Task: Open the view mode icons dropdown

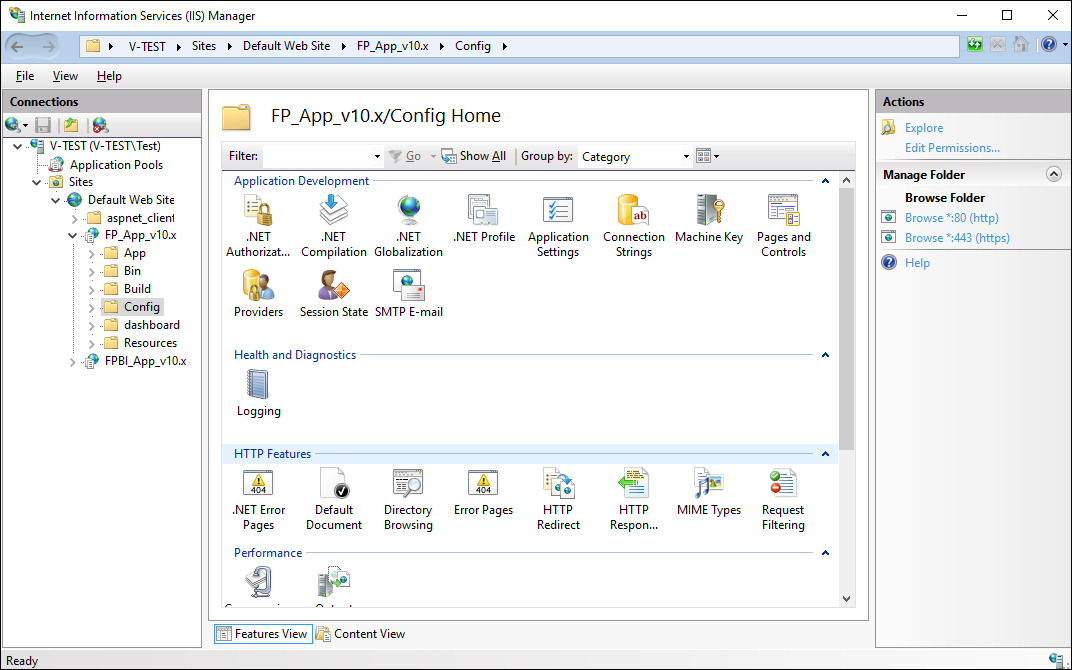Action: point(708,156)
